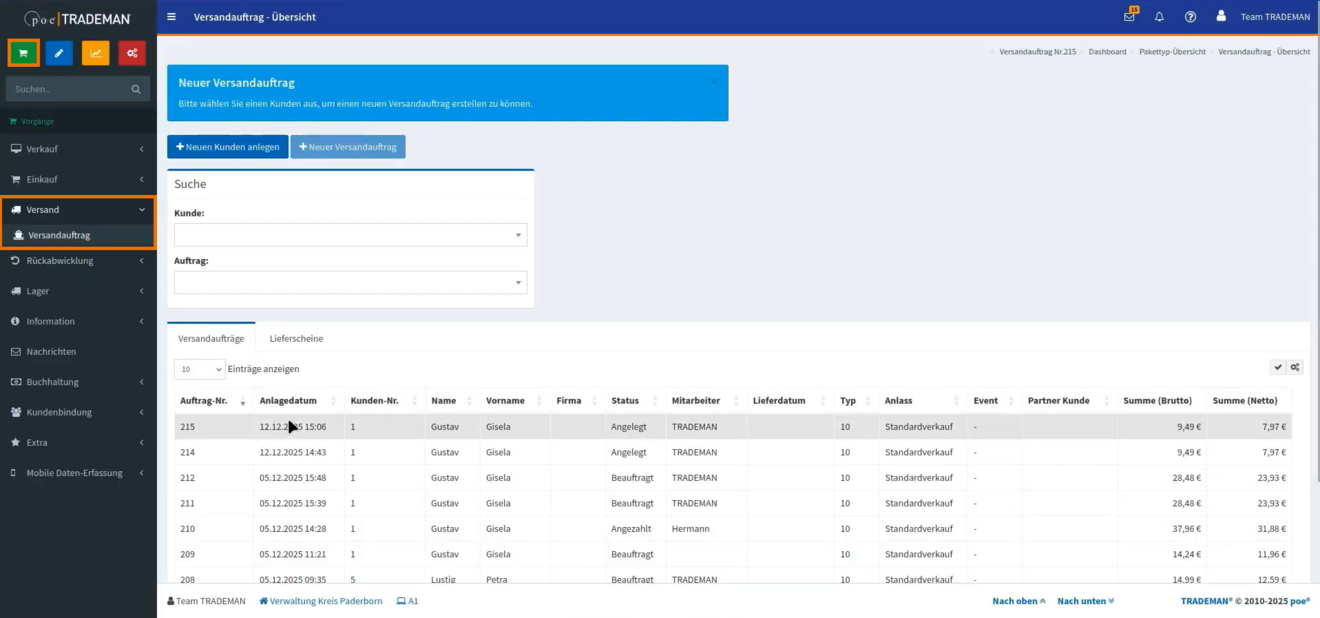Open the orange chart statistics icon
The width and height of the screenshot is (1320, 618).
(x=96, y=53)
